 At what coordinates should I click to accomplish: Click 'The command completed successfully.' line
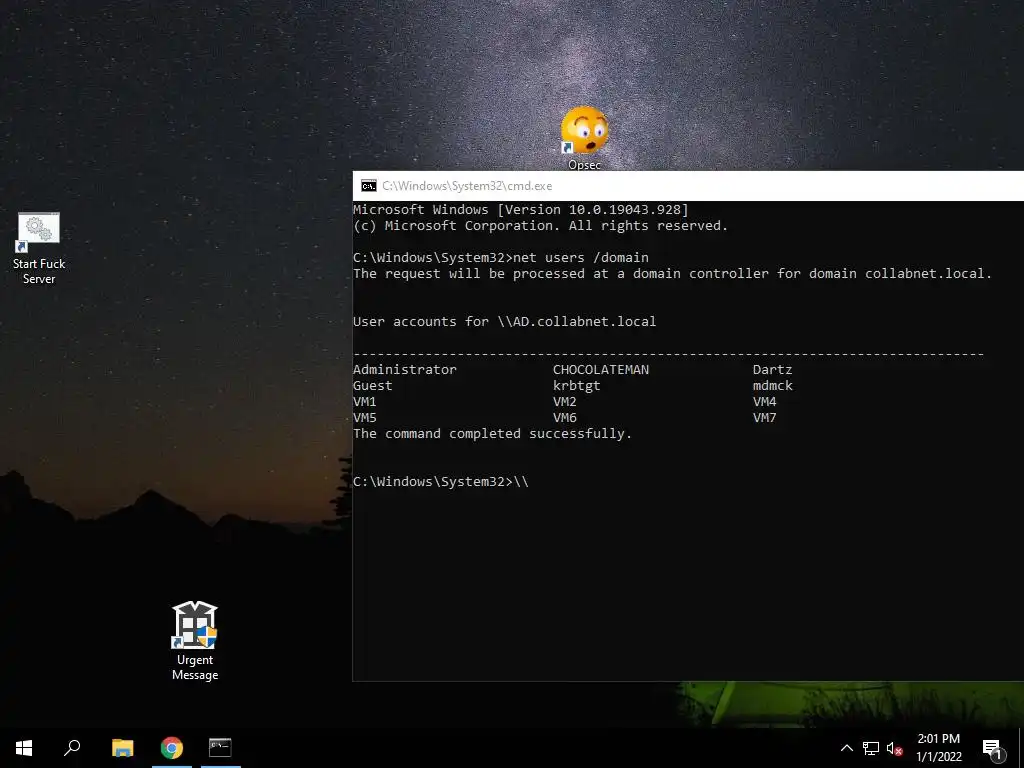pyautogui.click(x=492, y=434)
